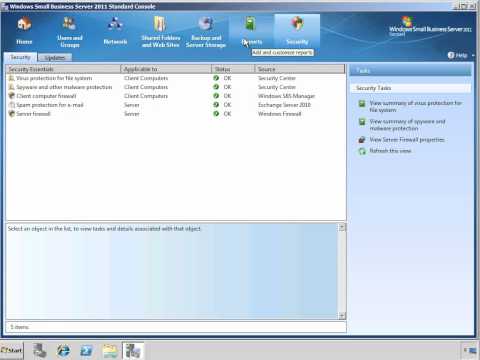Click Exchange Server 2010 source cell
480x360 pixels.
pos(284,105)
